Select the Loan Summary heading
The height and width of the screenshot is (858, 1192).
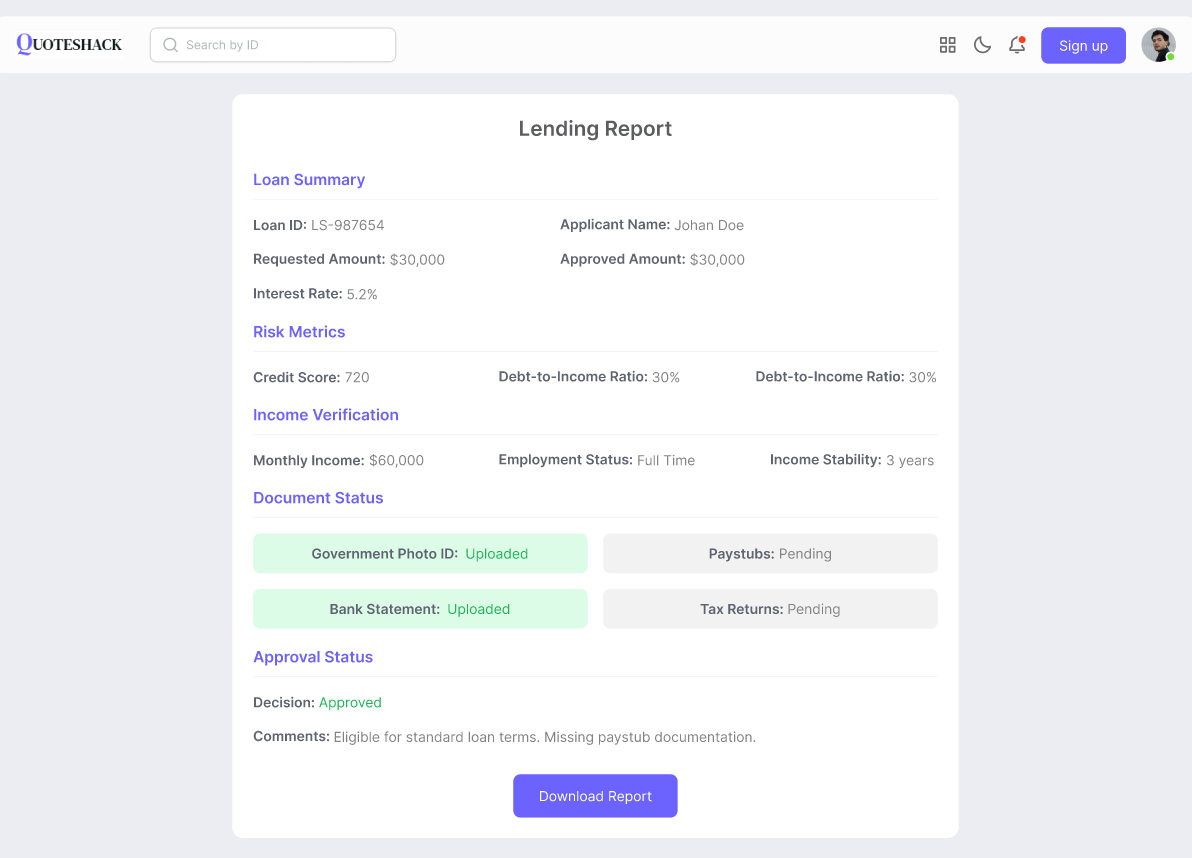[309, 179]
